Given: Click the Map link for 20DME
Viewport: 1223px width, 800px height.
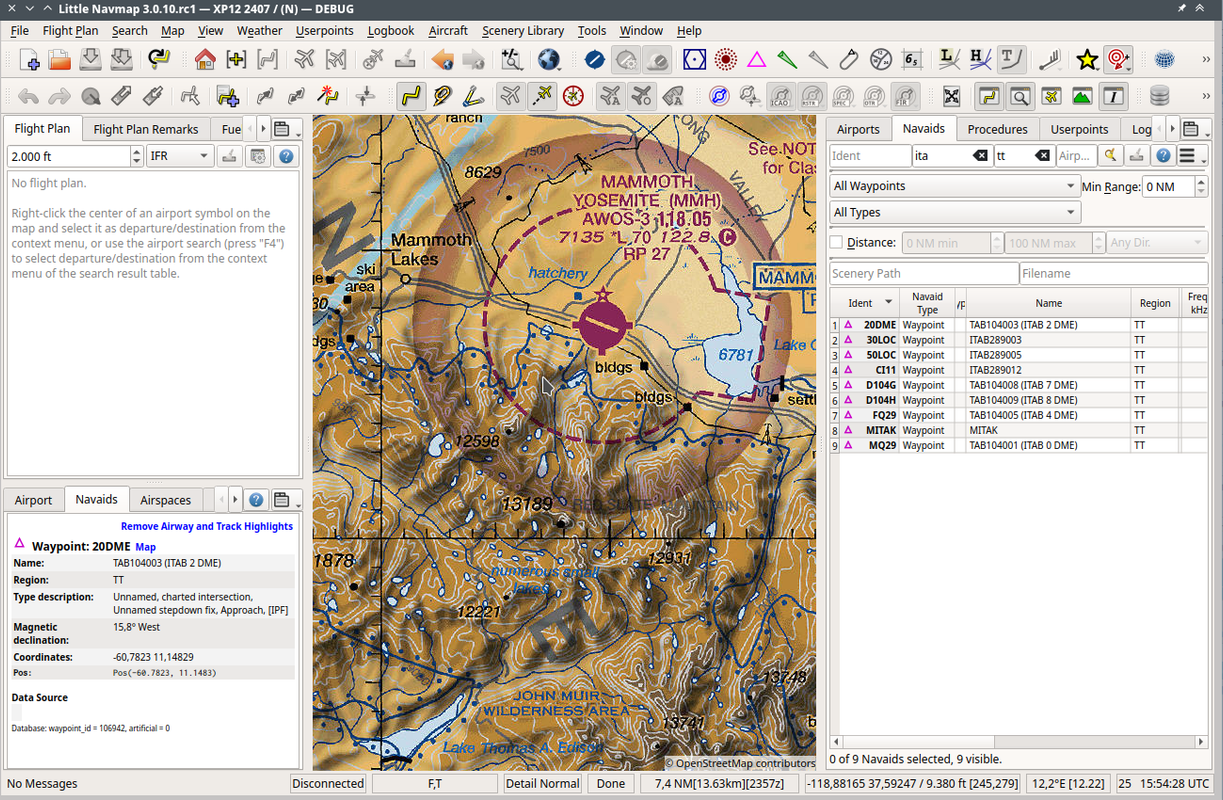Looking at the screenshot, I should 146,547.
